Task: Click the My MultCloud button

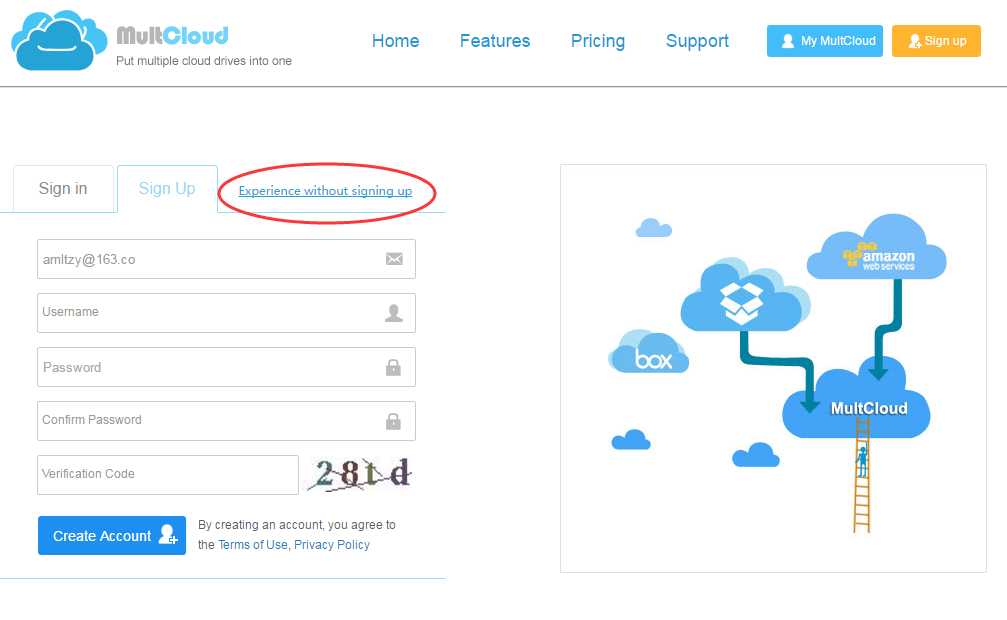Action: [825, 41]
